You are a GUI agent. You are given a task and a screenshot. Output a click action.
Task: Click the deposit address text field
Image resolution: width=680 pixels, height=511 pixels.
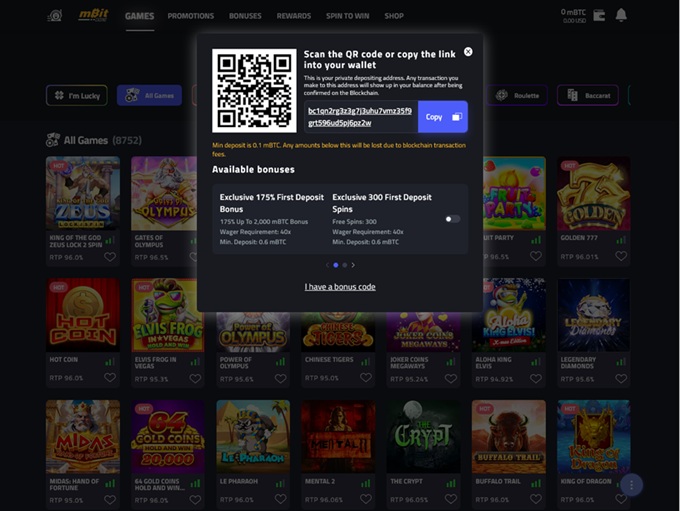tap(360, 117)
